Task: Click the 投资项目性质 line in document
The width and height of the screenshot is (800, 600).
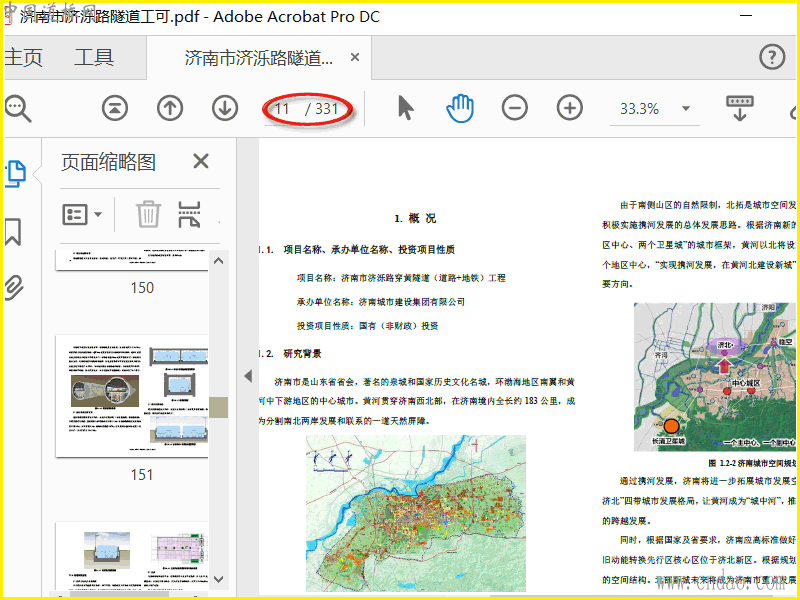Action: coord(367,326)
